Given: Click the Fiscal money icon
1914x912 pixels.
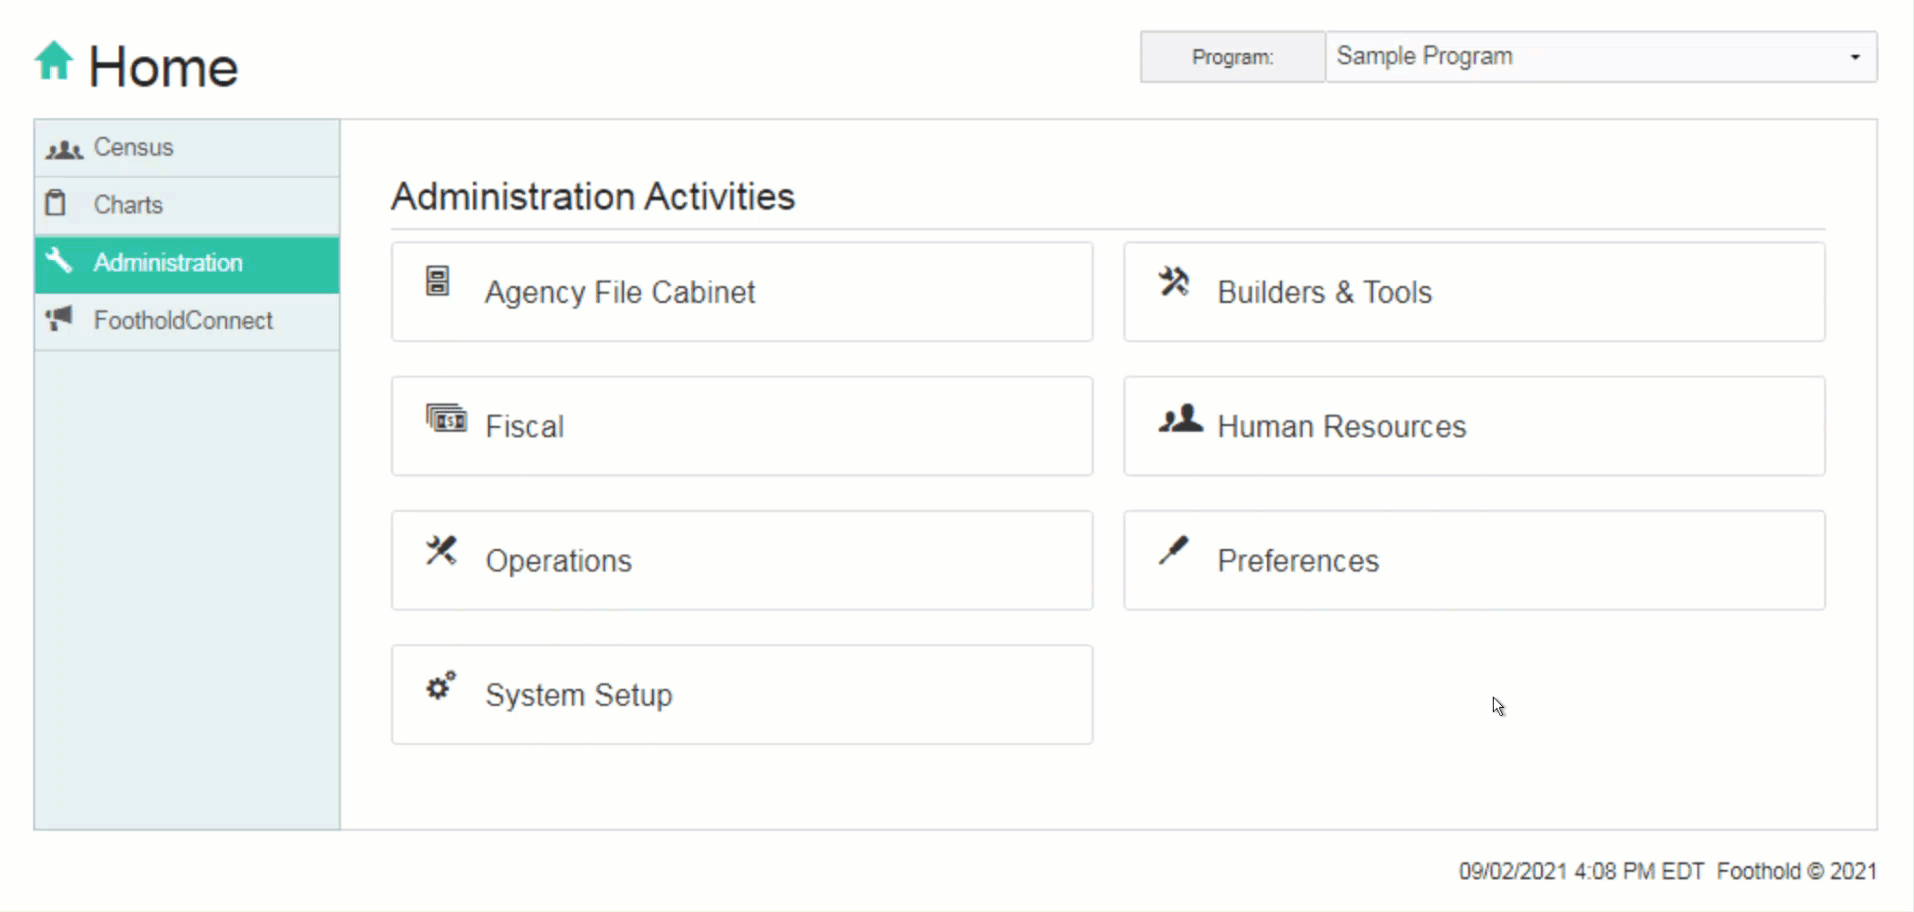Looking at the screenshot, I should pyautogui.click(x=446, y=417).
